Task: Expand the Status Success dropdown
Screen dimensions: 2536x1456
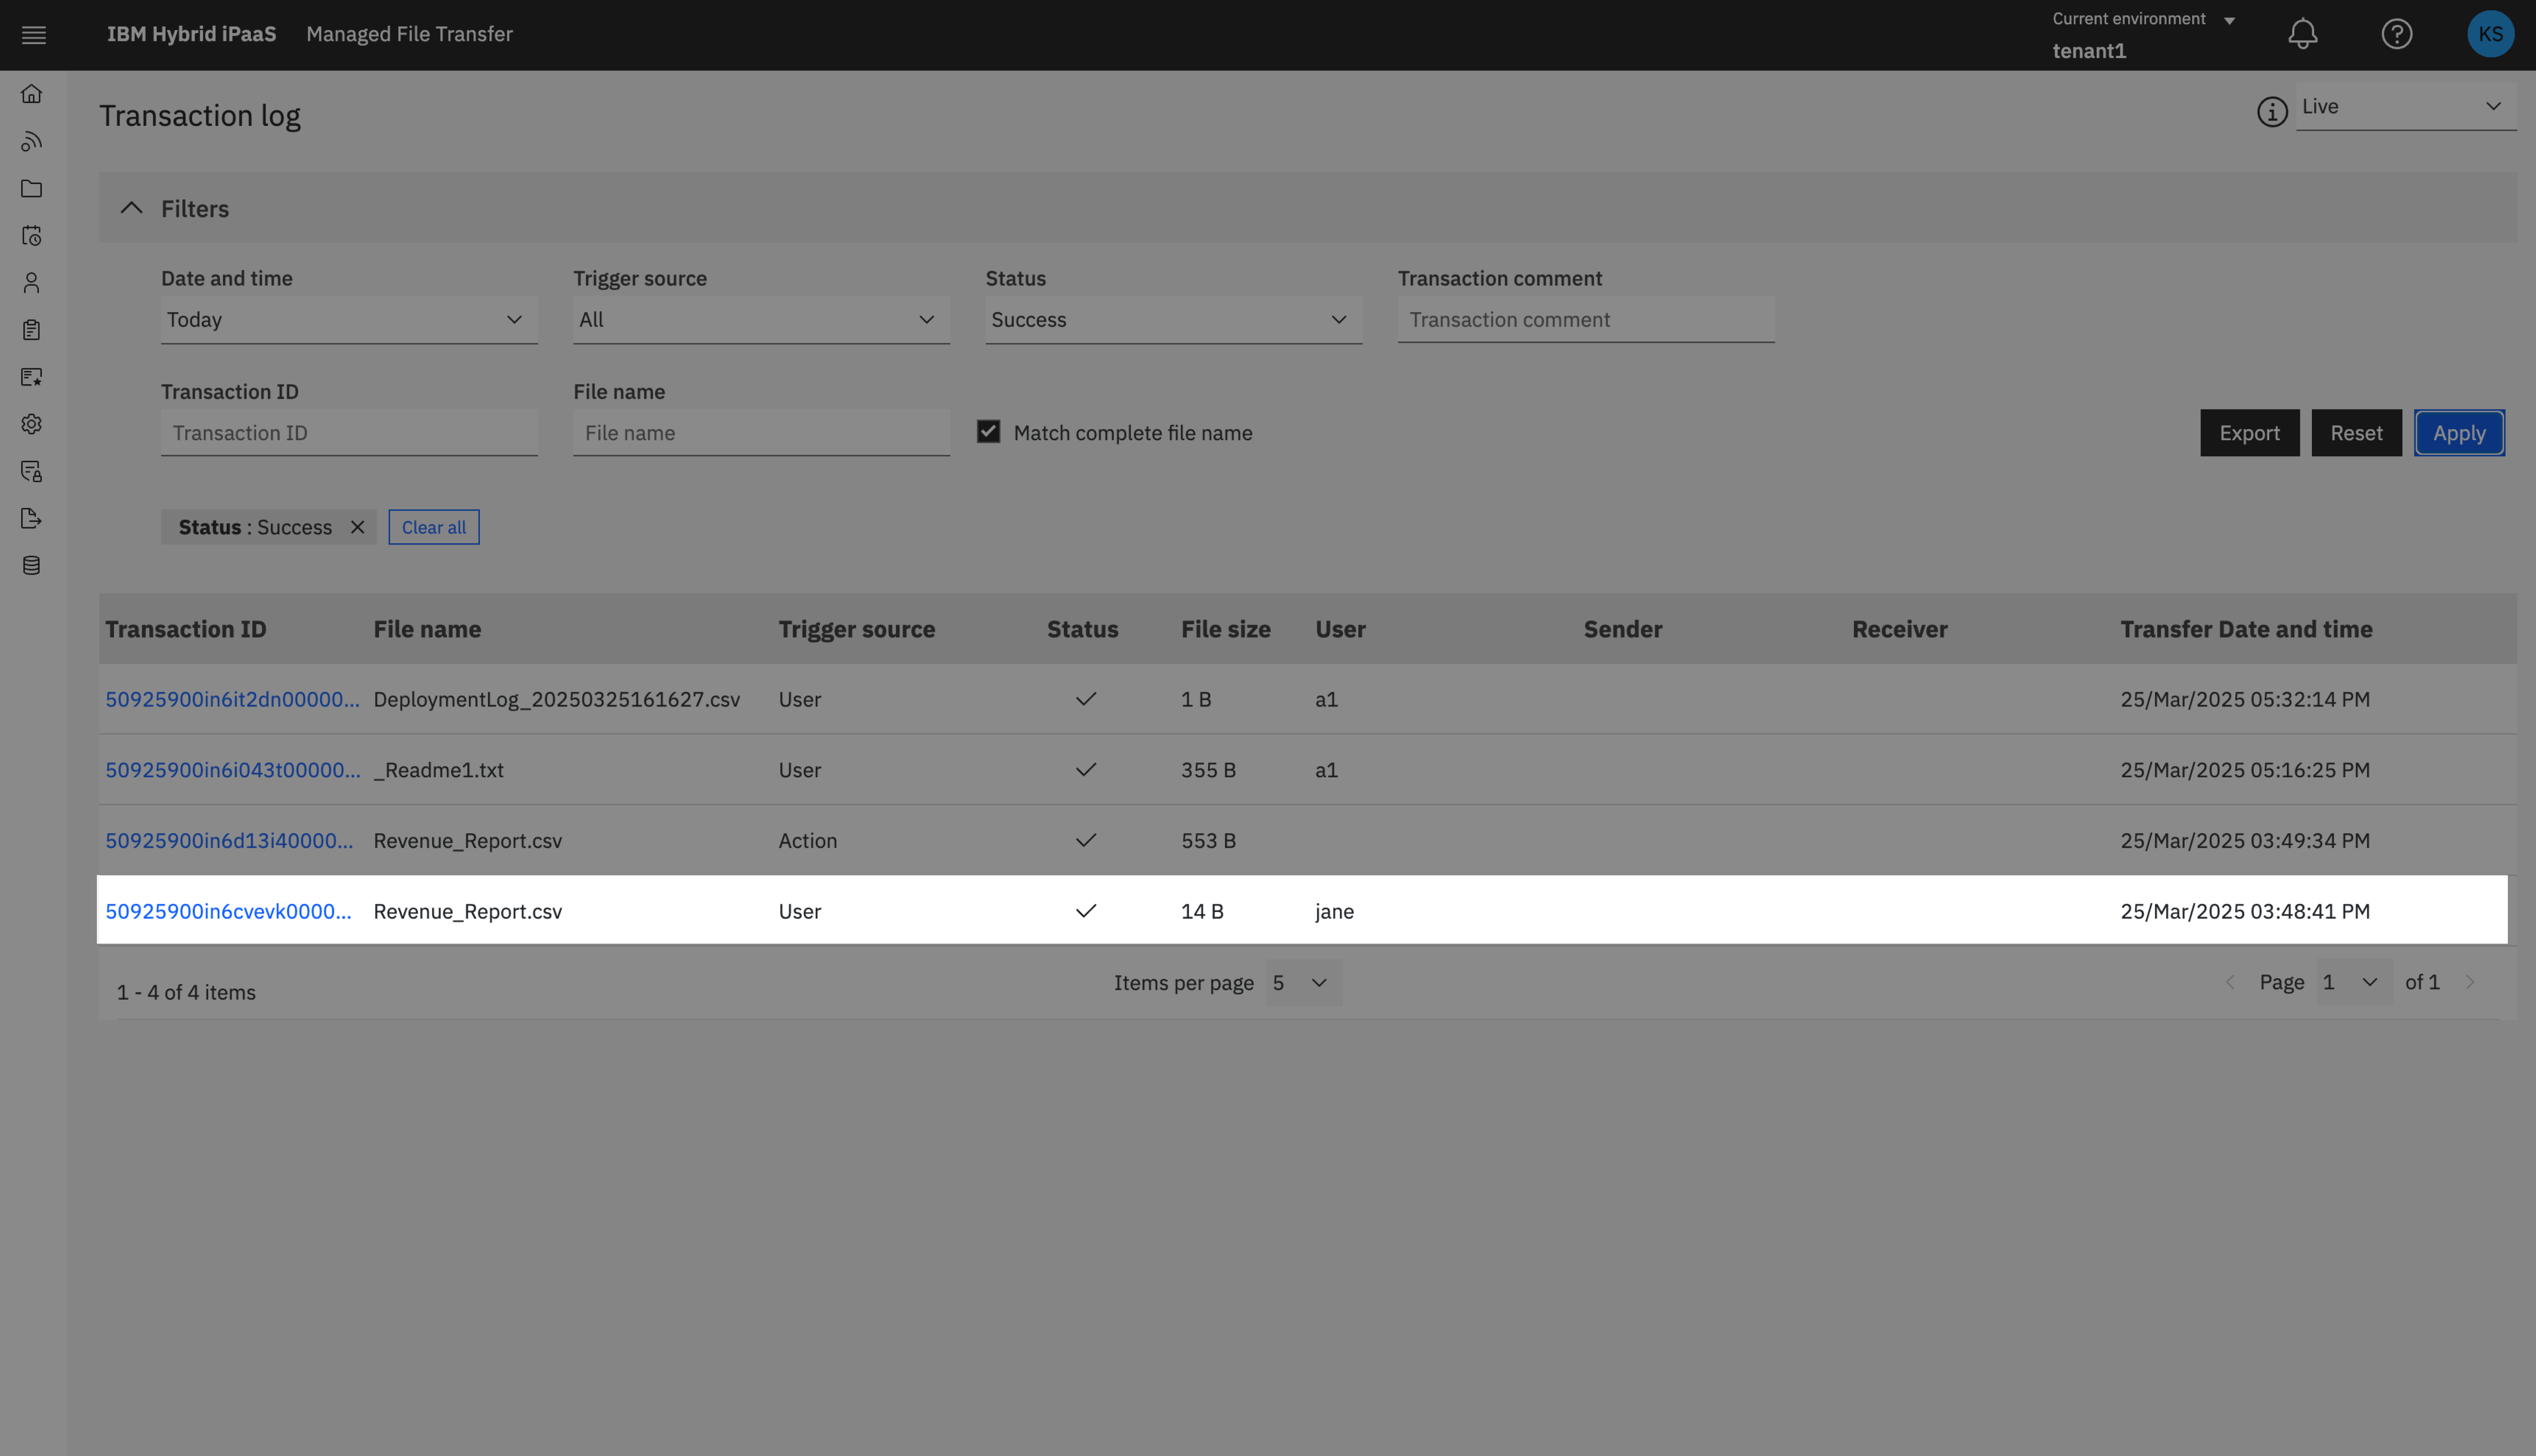Action: [x=1172, y=320]
